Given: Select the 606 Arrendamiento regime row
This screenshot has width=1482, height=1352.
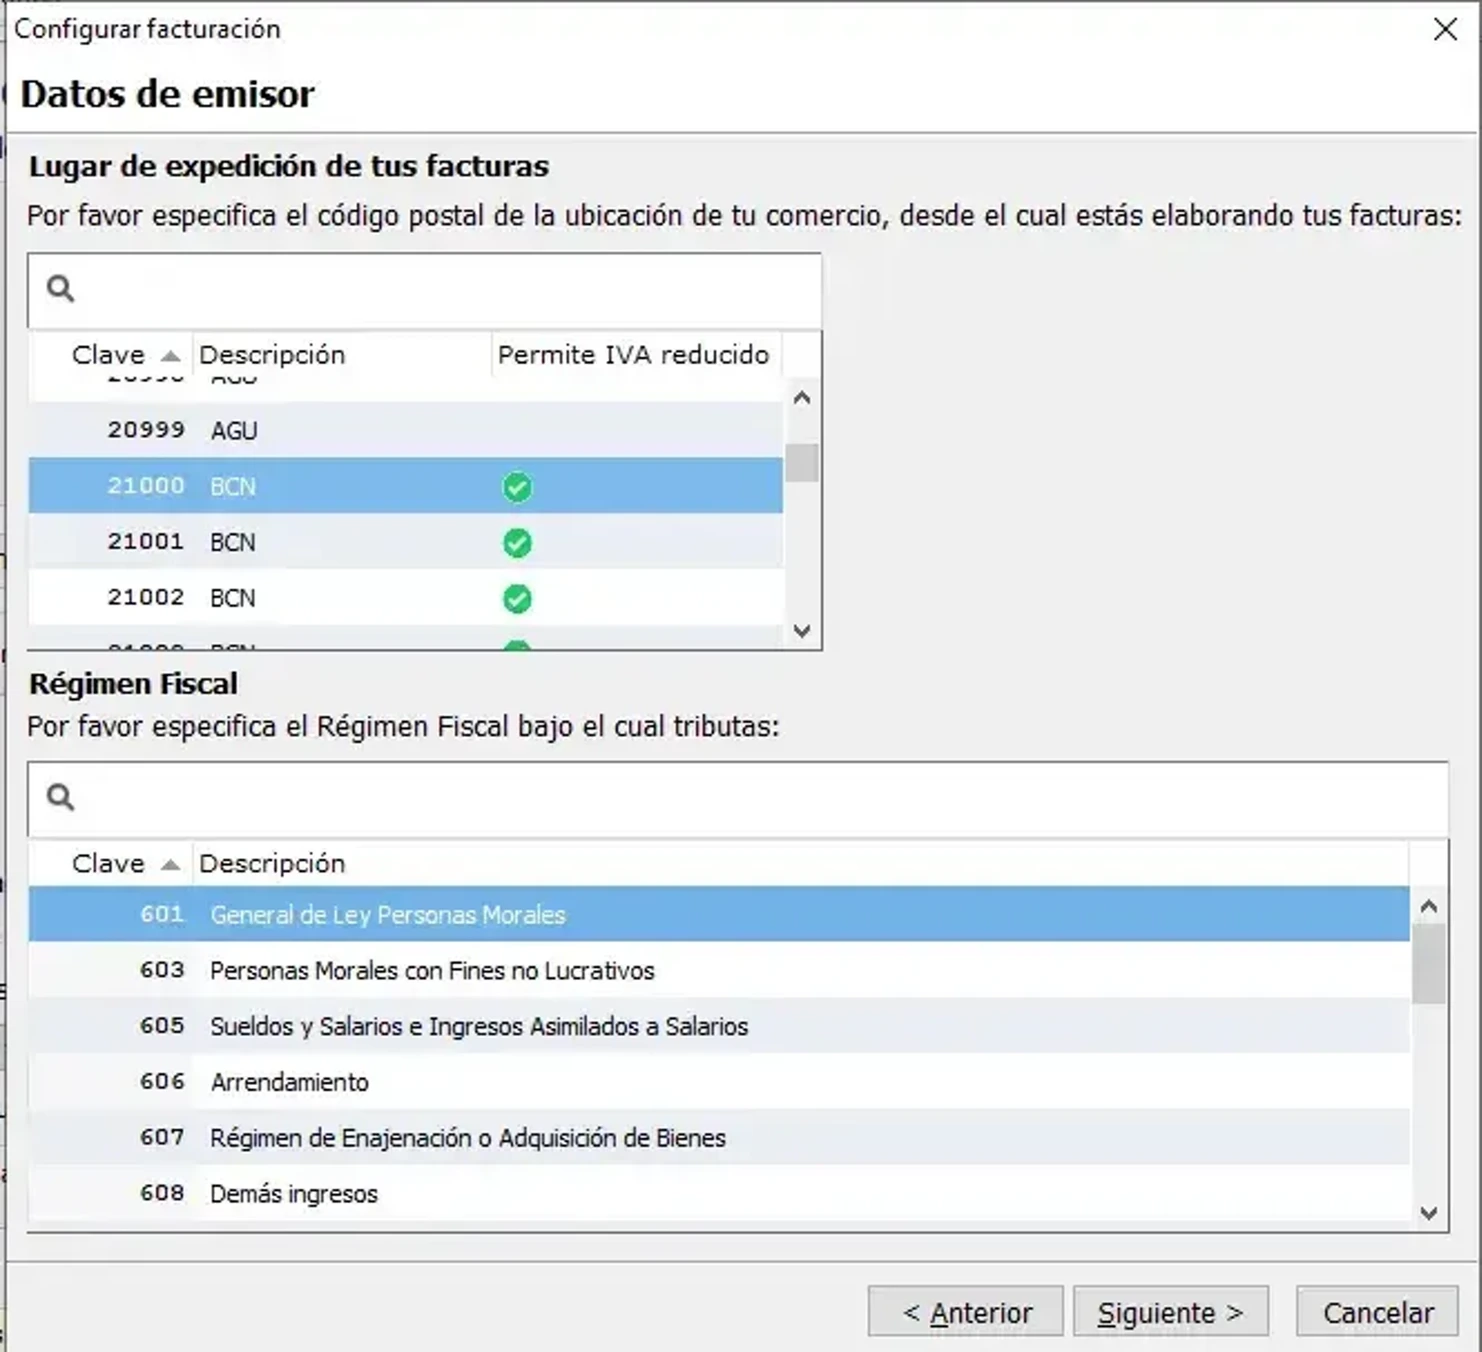Looking at the screenshot, I should (288, 1081).
